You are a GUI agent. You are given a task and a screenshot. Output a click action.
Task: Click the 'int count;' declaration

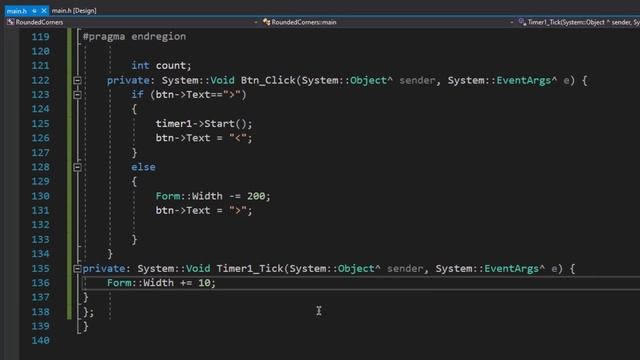tap(161, 66)
